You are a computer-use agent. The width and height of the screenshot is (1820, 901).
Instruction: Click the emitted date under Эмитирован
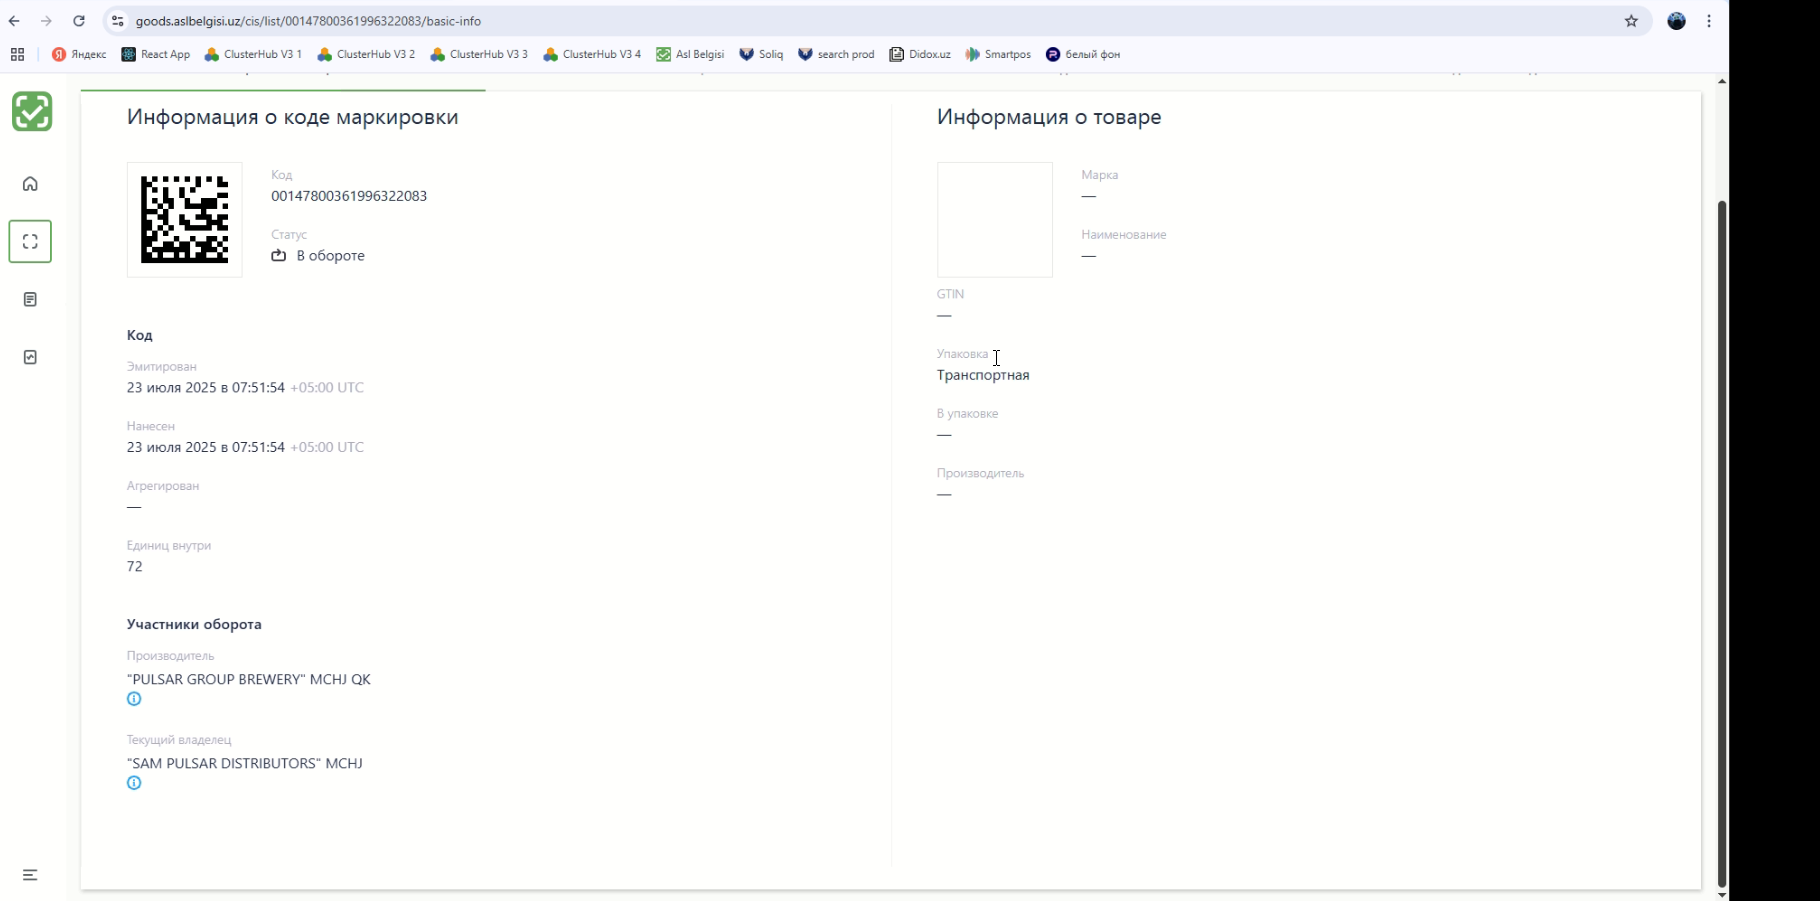[x=245, y=387]
